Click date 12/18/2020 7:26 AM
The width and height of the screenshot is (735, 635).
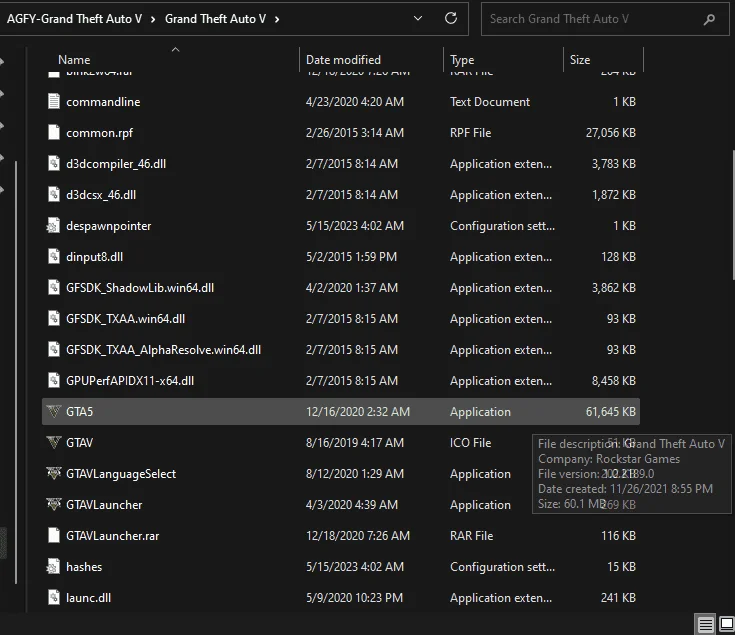pyautogui.click(x=358, y=535)
